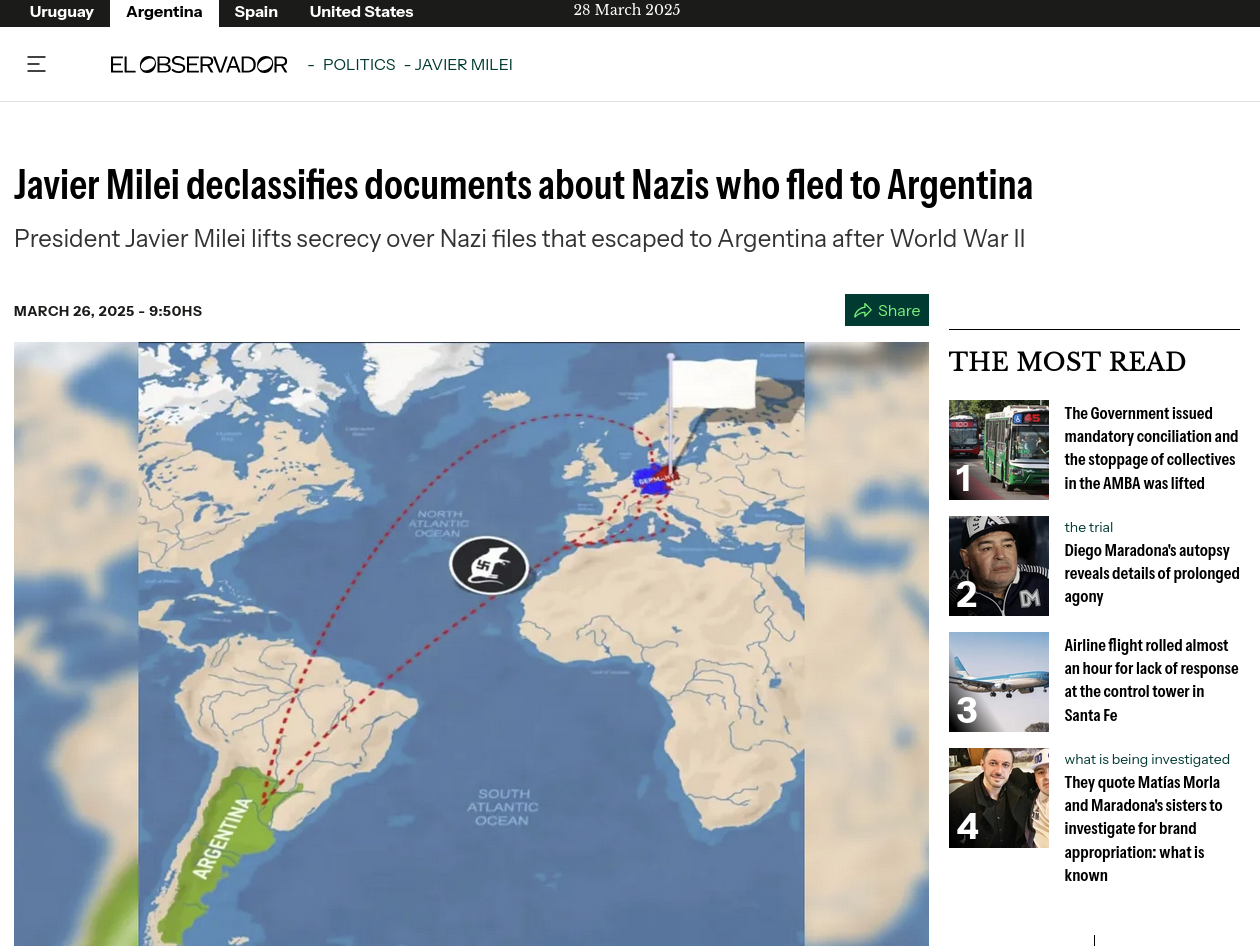
Task: Click the Share button
Action: [887, 310]
